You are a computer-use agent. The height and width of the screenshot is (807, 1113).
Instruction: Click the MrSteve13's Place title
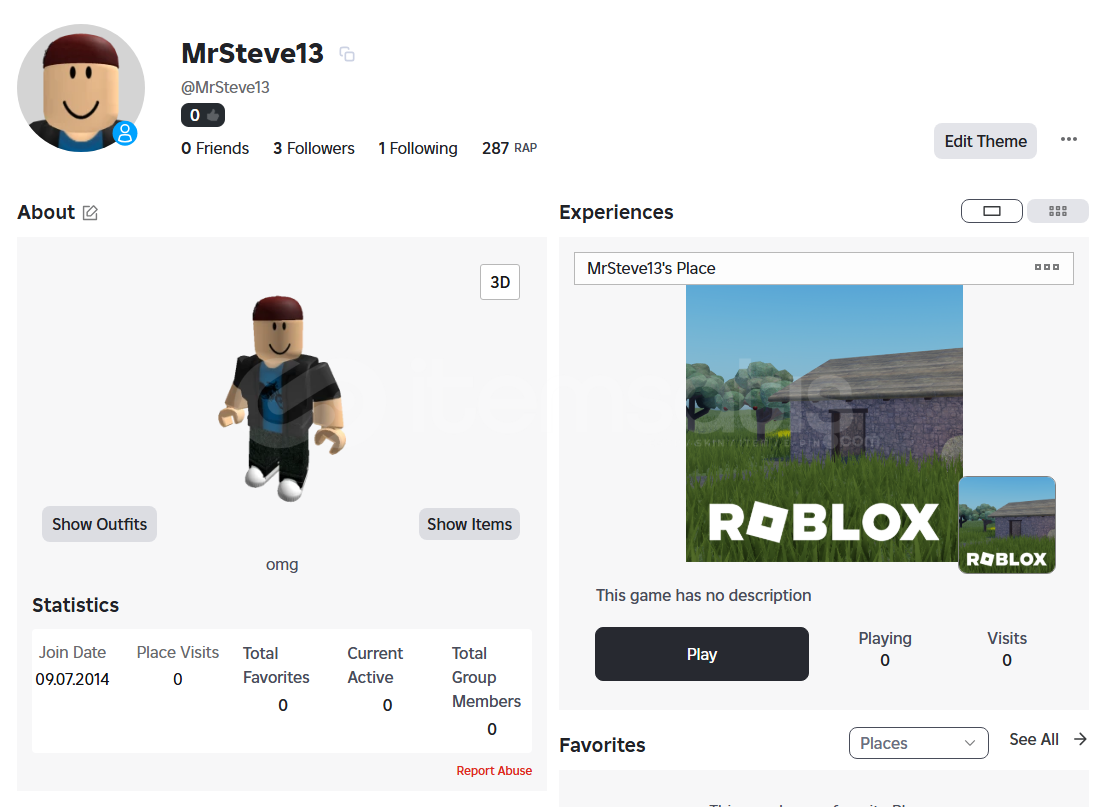tap(651, 268)
